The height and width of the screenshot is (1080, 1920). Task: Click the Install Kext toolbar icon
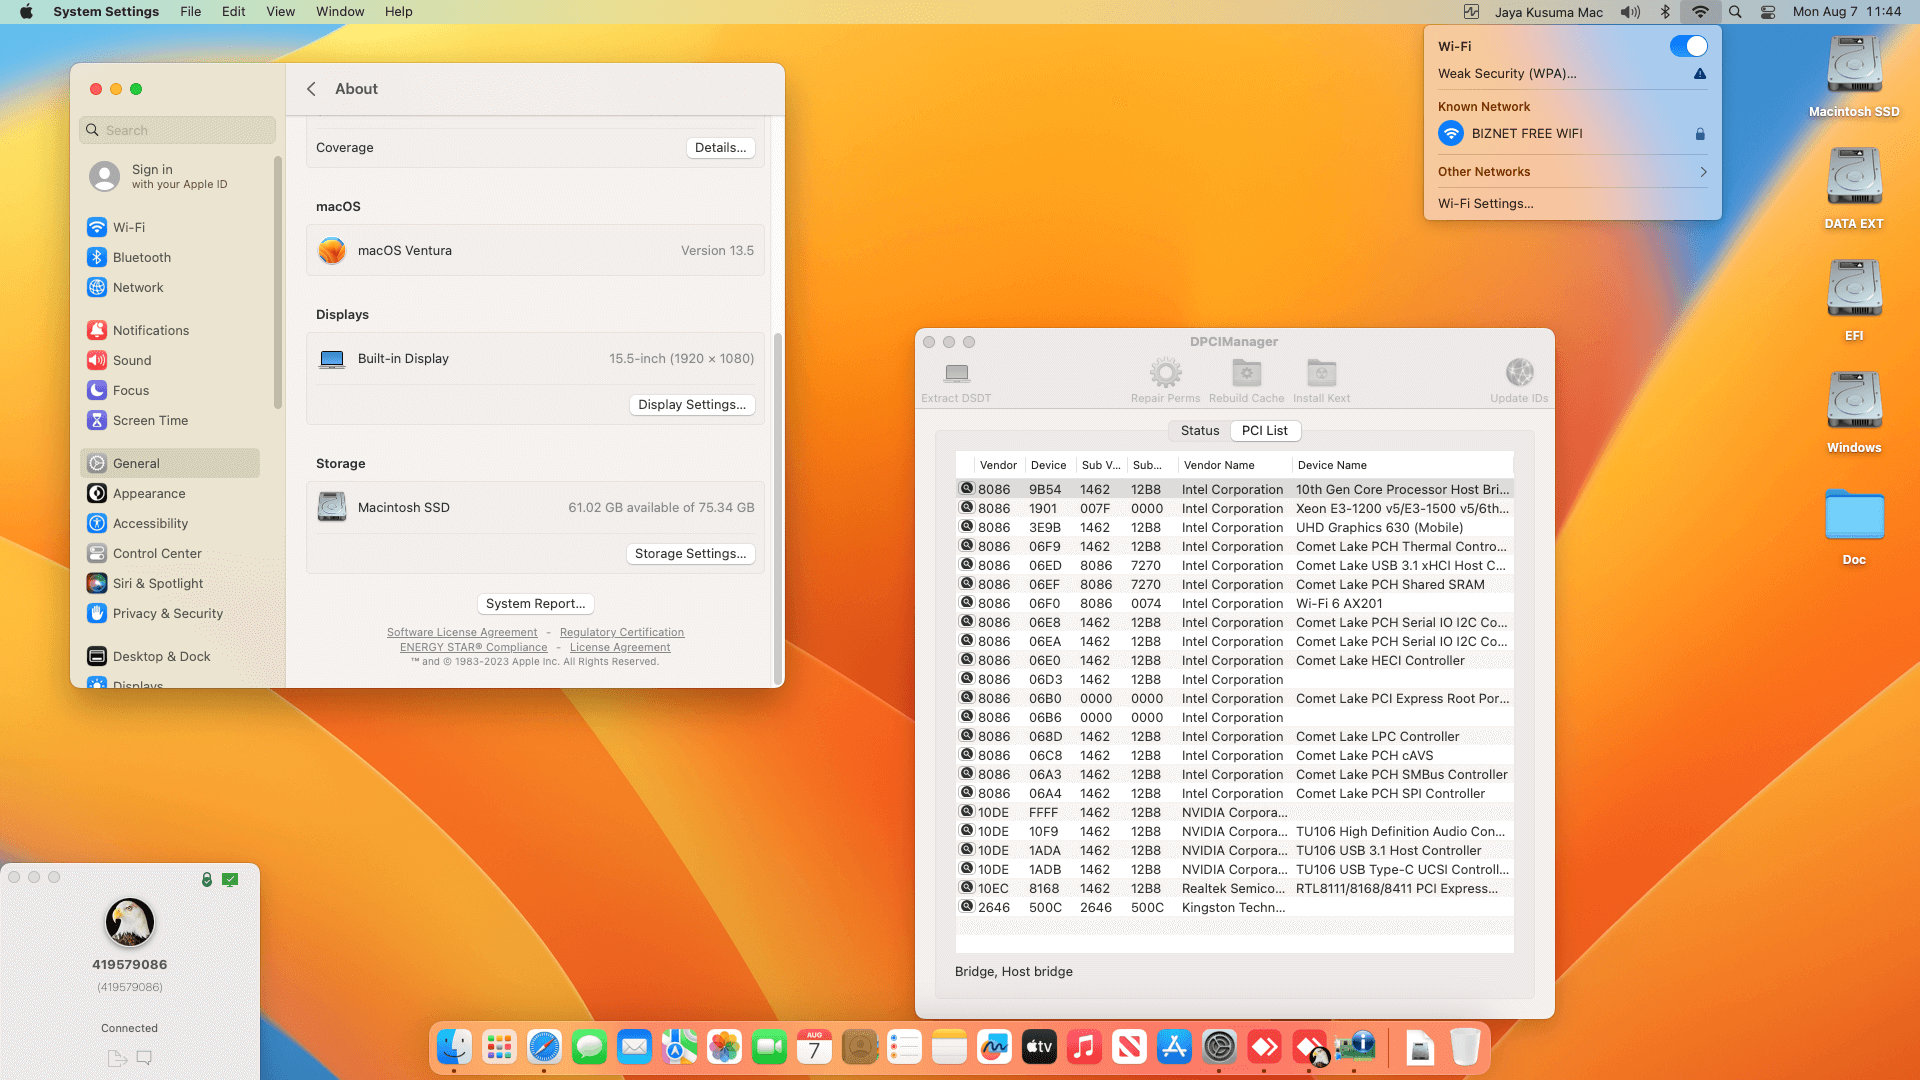click(1321, 374)
